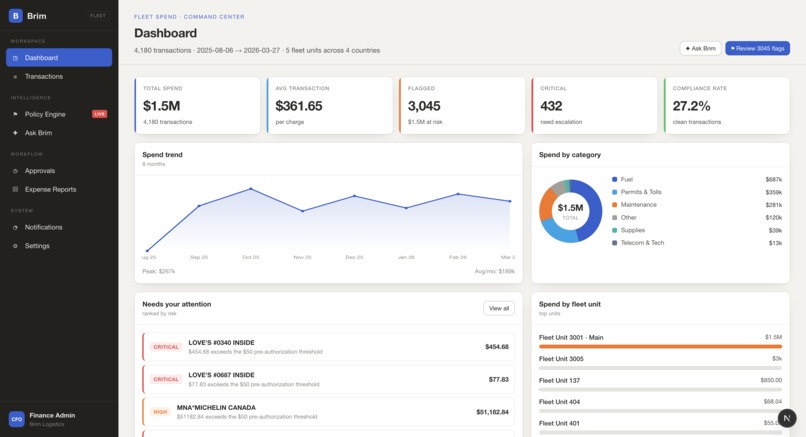Click the Peak: $267k text
The image size is (806, 437).
(x=159, y=271)
